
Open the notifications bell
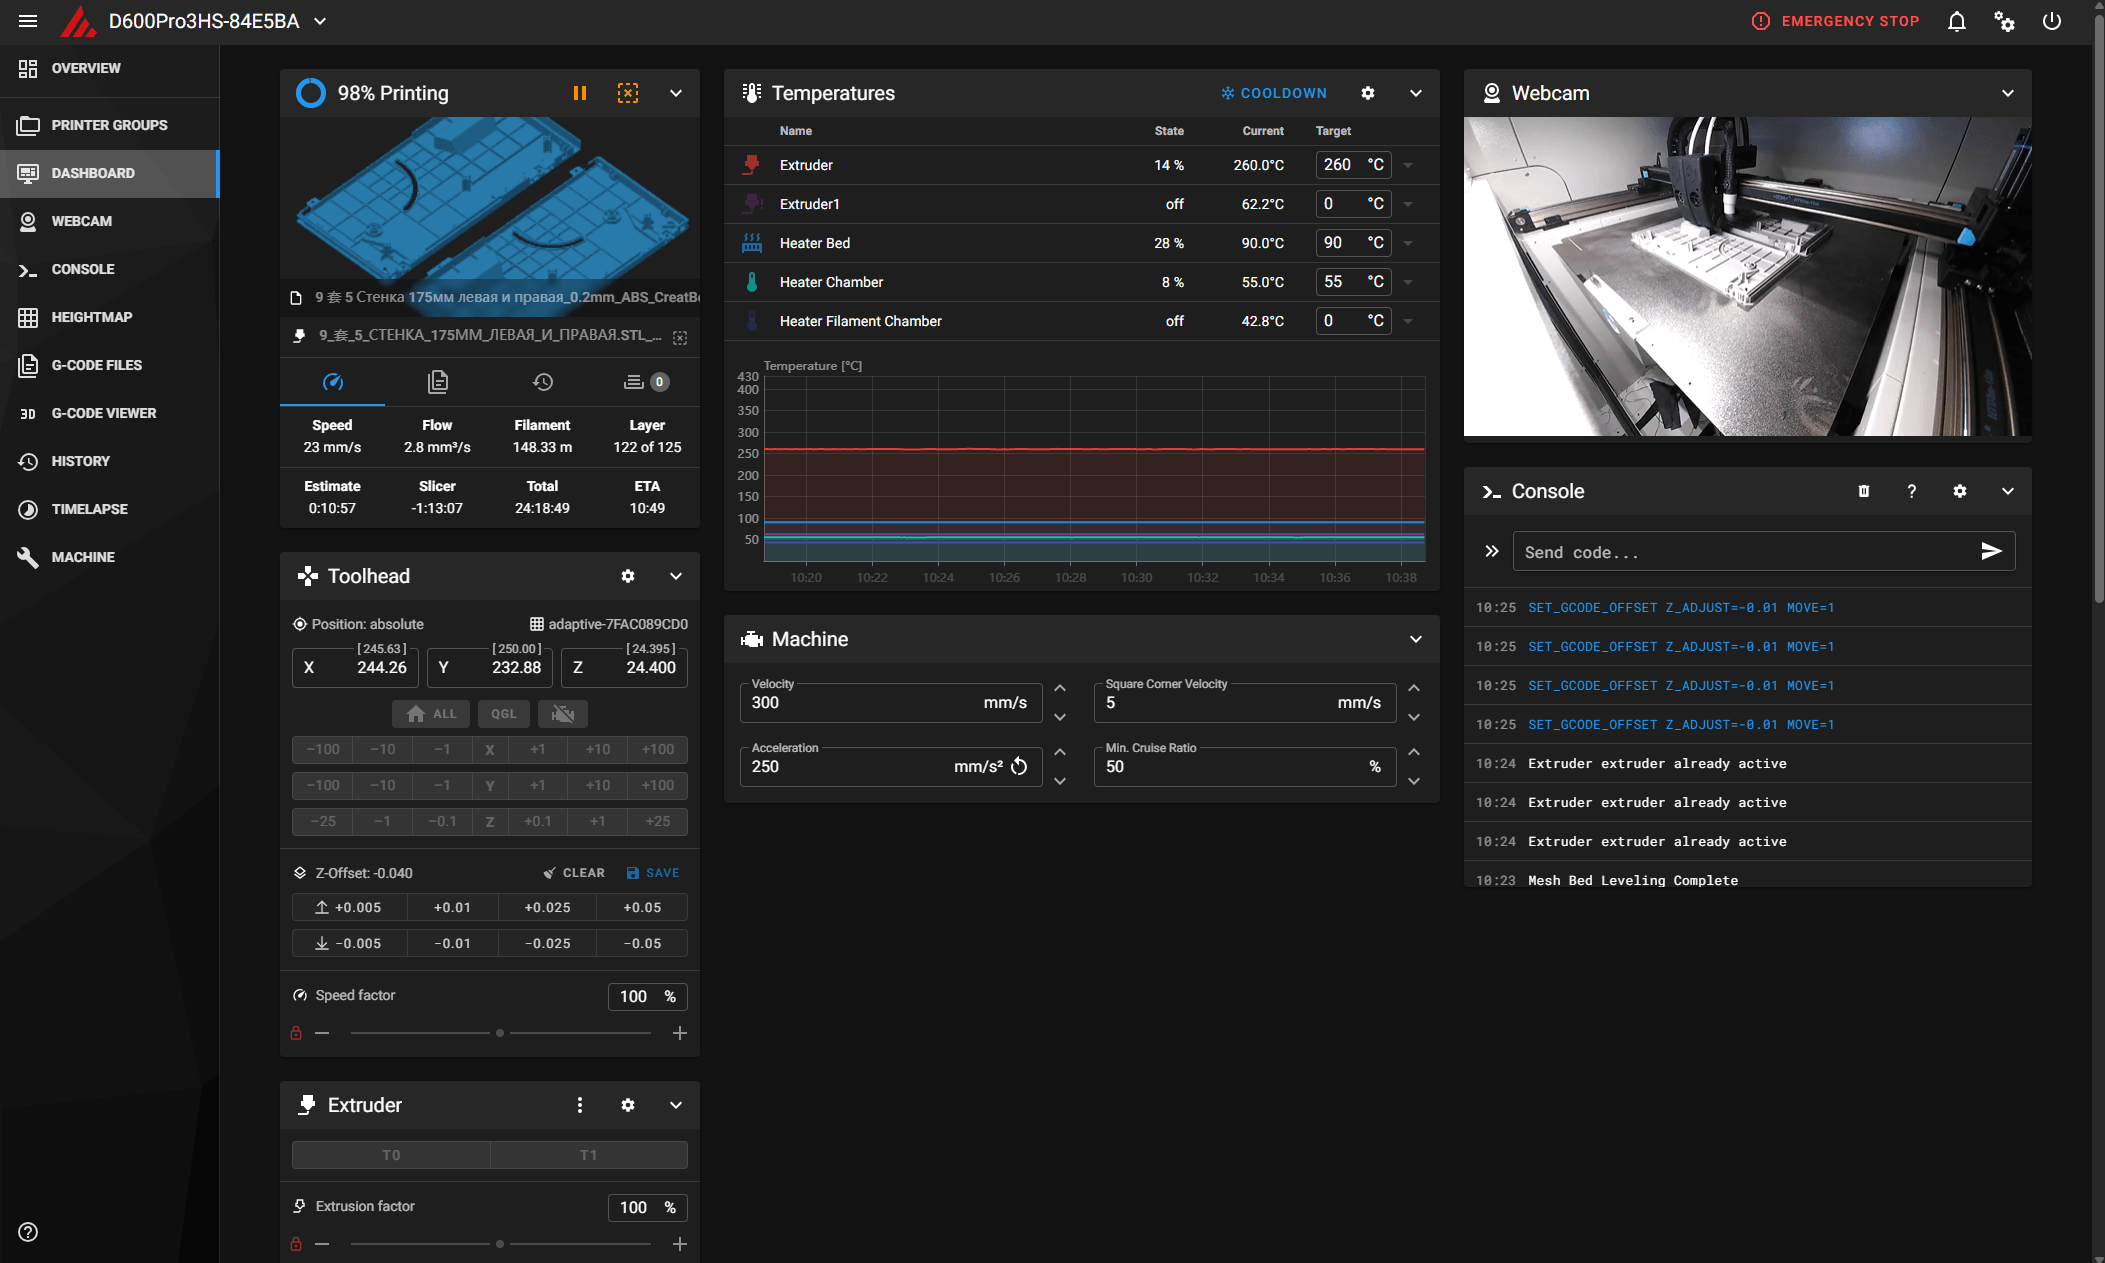coord(1957,21)
